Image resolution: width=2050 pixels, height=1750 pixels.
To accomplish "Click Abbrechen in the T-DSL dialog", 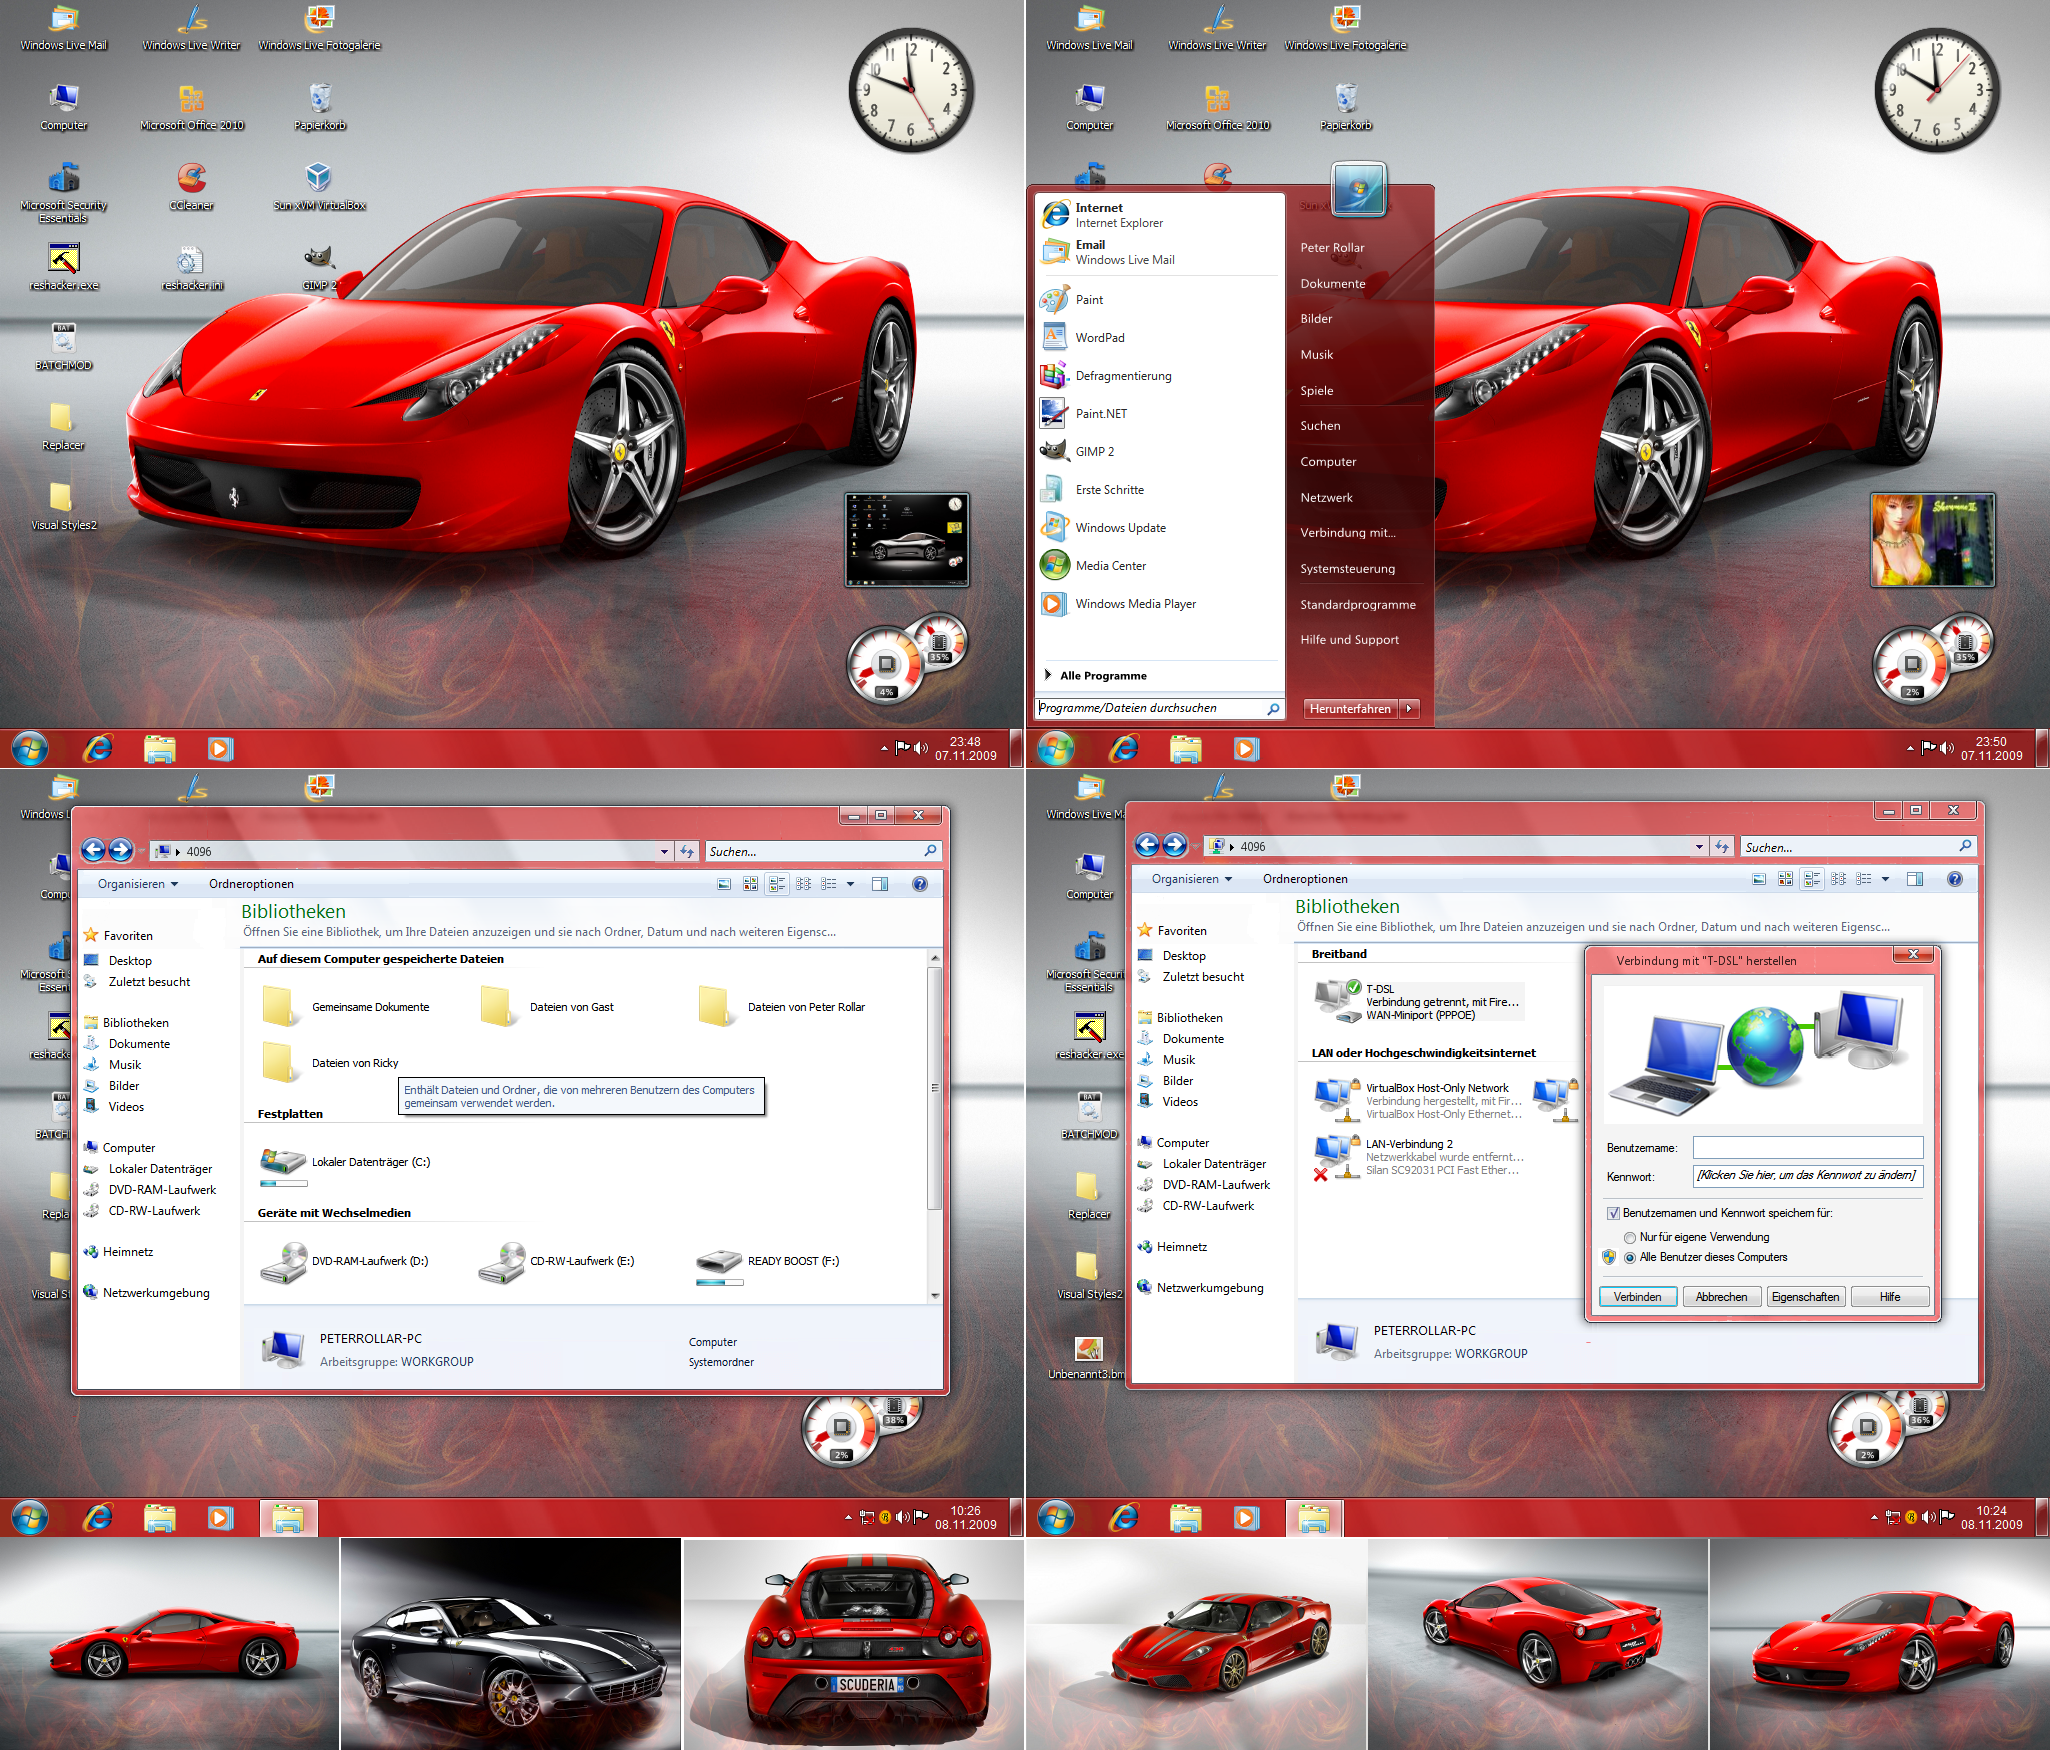I will (1722, 1297).
